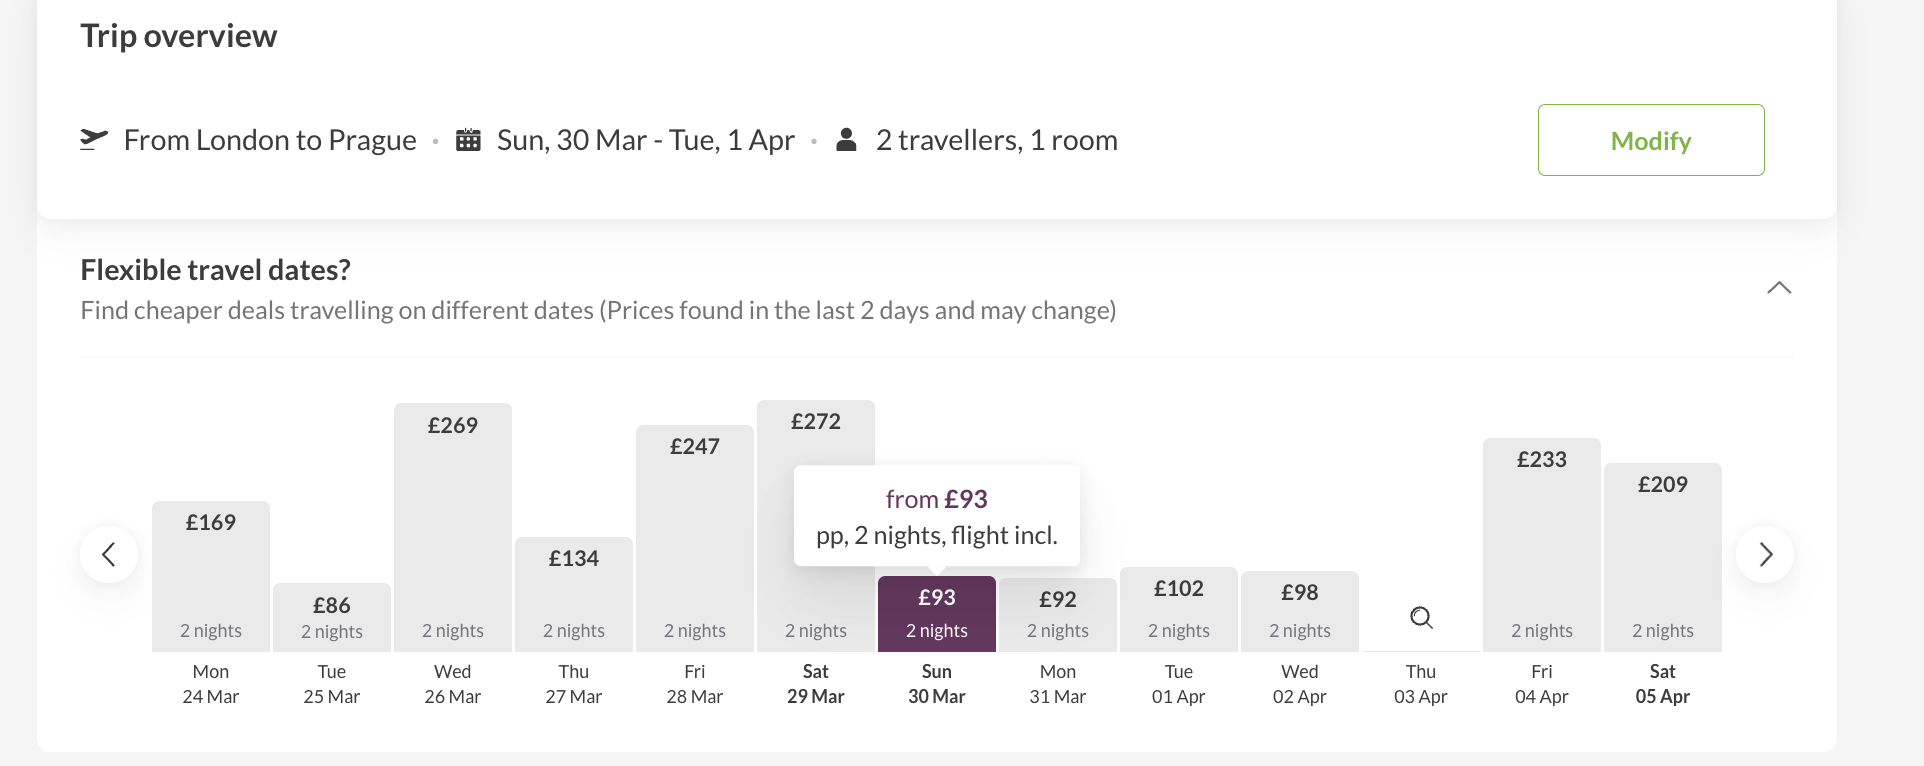Choose the £98 Wed 02 Apr bar

coord(1300,611)
